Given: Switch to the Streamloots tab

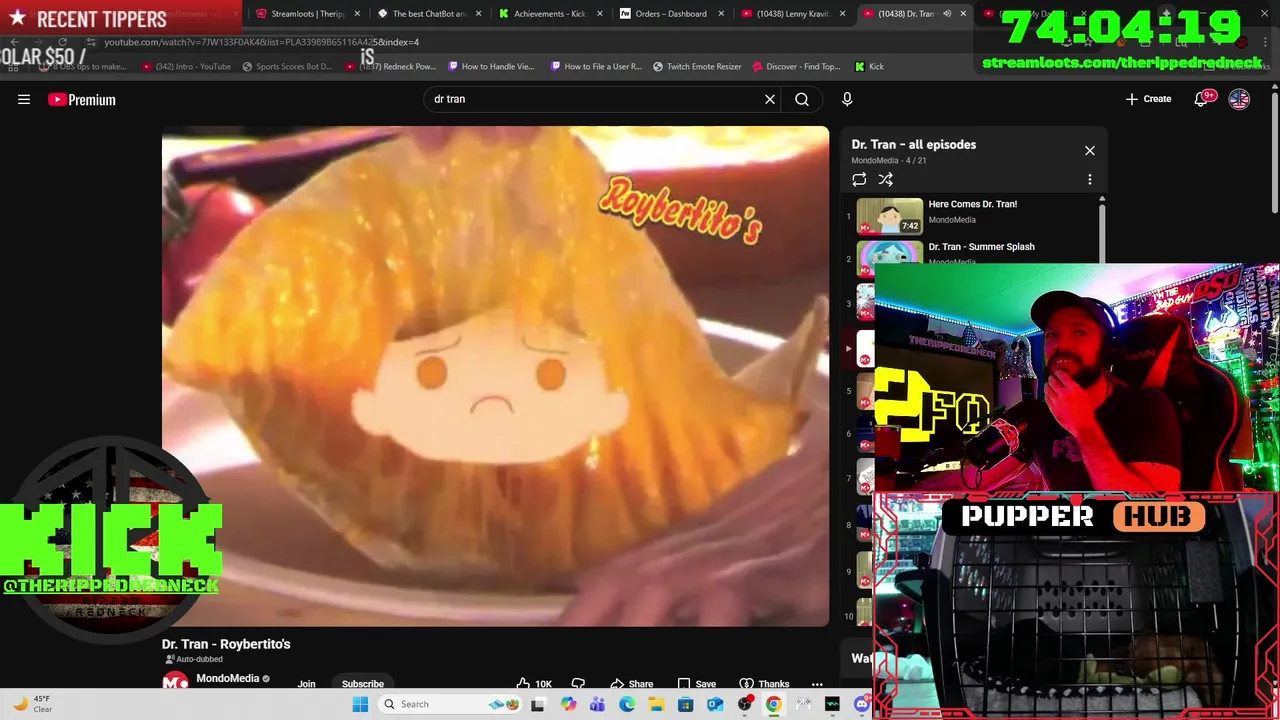Looking at the screenshot, I should point(308,14).
